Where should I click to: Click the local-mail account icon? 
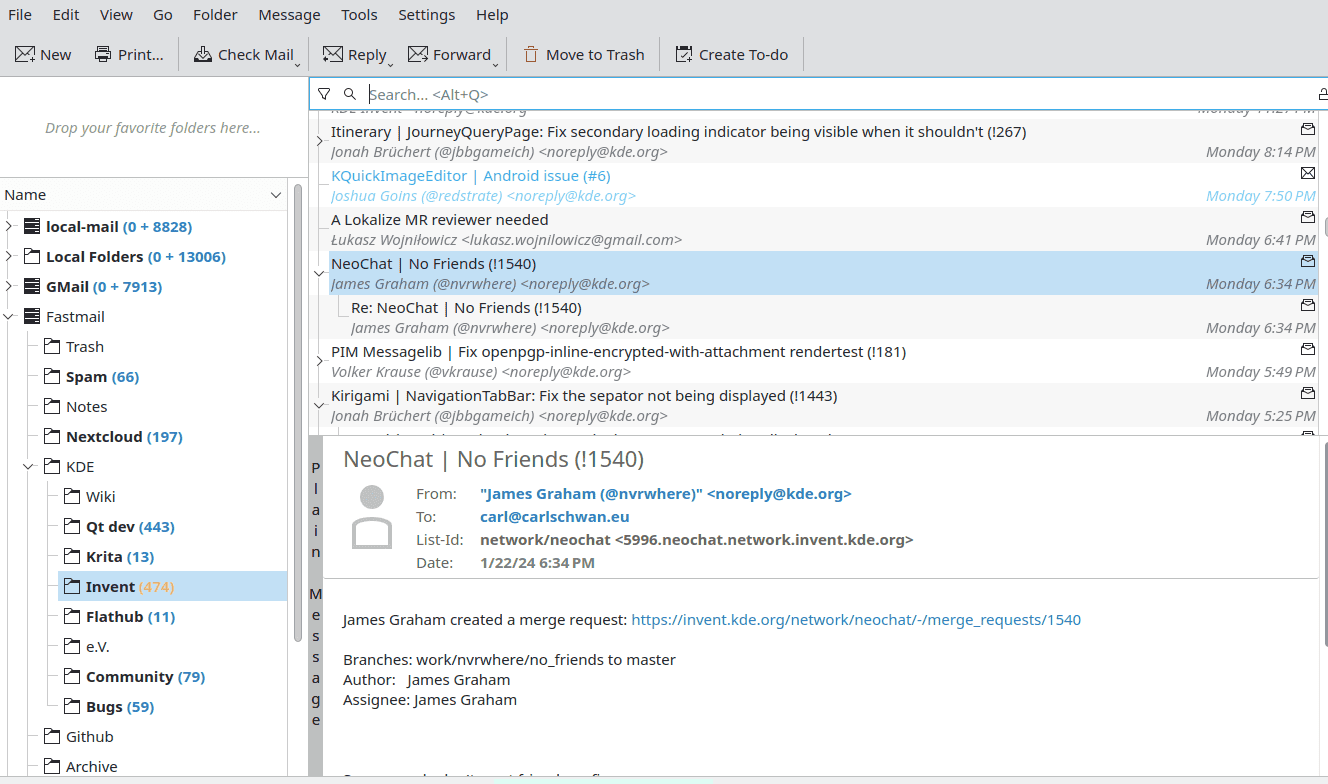coord(31,226)
